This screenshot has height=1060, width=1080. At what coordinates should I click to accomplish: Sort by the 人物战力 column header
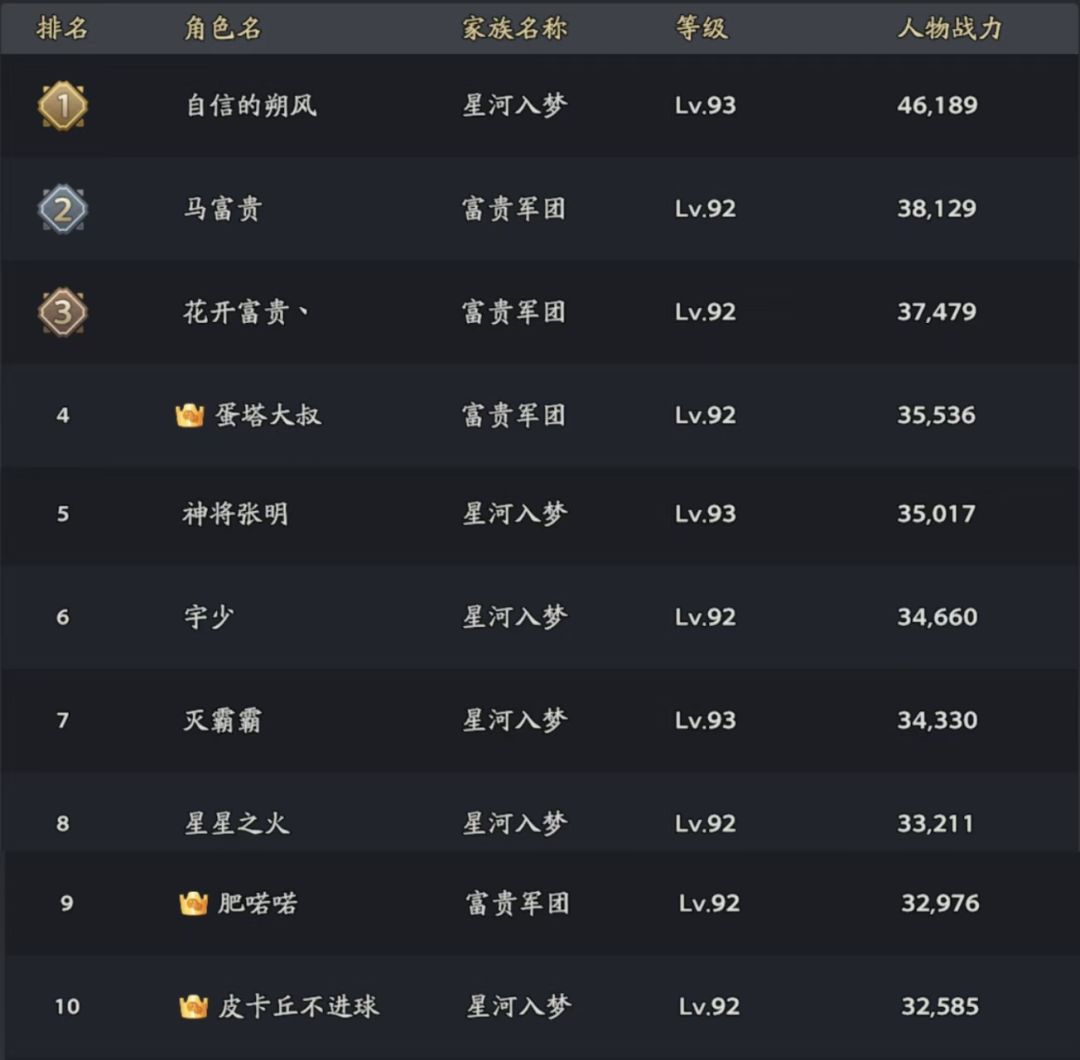click(x=949, y=29)
